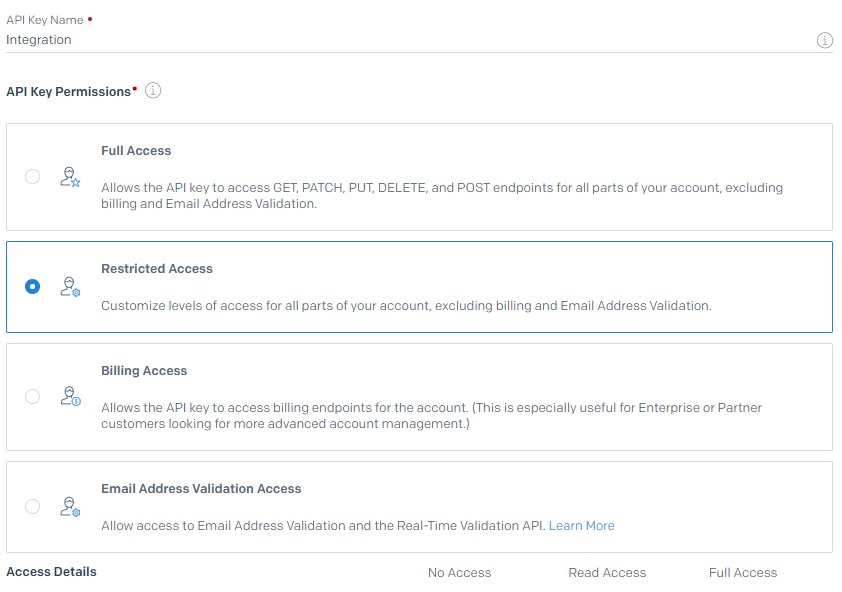Click the Restricted Access card heading

coord(157,269)
